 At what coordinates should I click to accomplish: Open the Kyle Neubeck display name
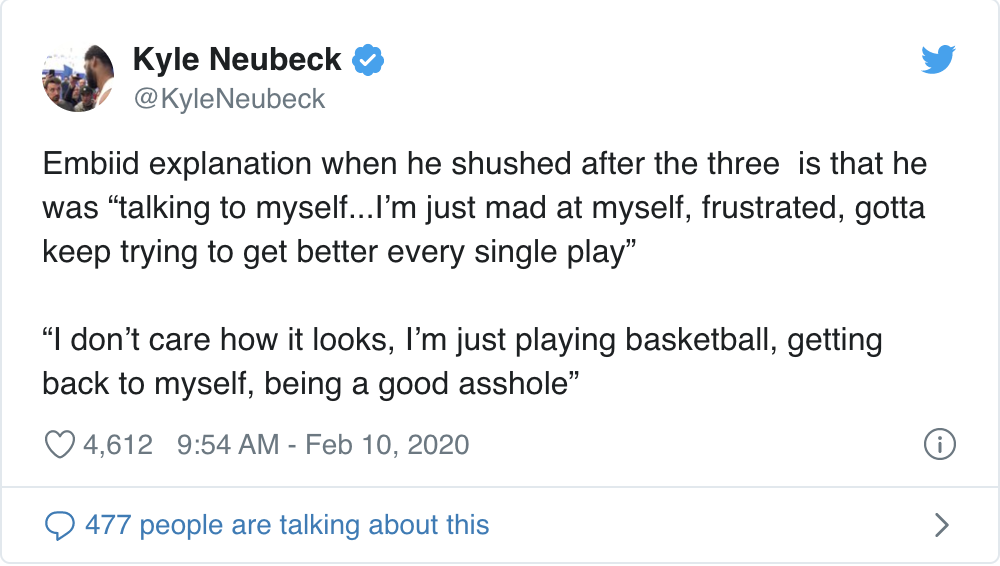point(237,60)
